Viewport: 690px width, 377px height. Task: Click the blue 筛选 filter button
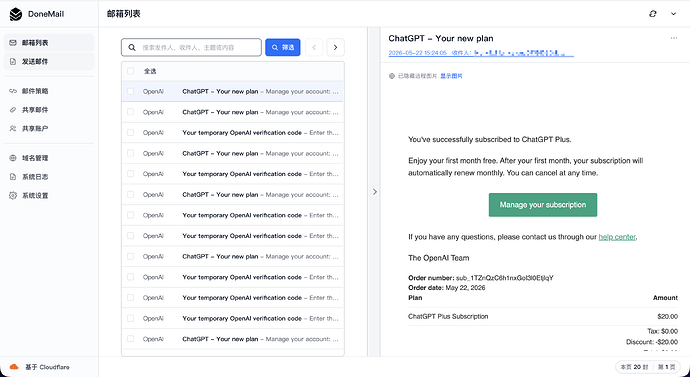(283, 48)
